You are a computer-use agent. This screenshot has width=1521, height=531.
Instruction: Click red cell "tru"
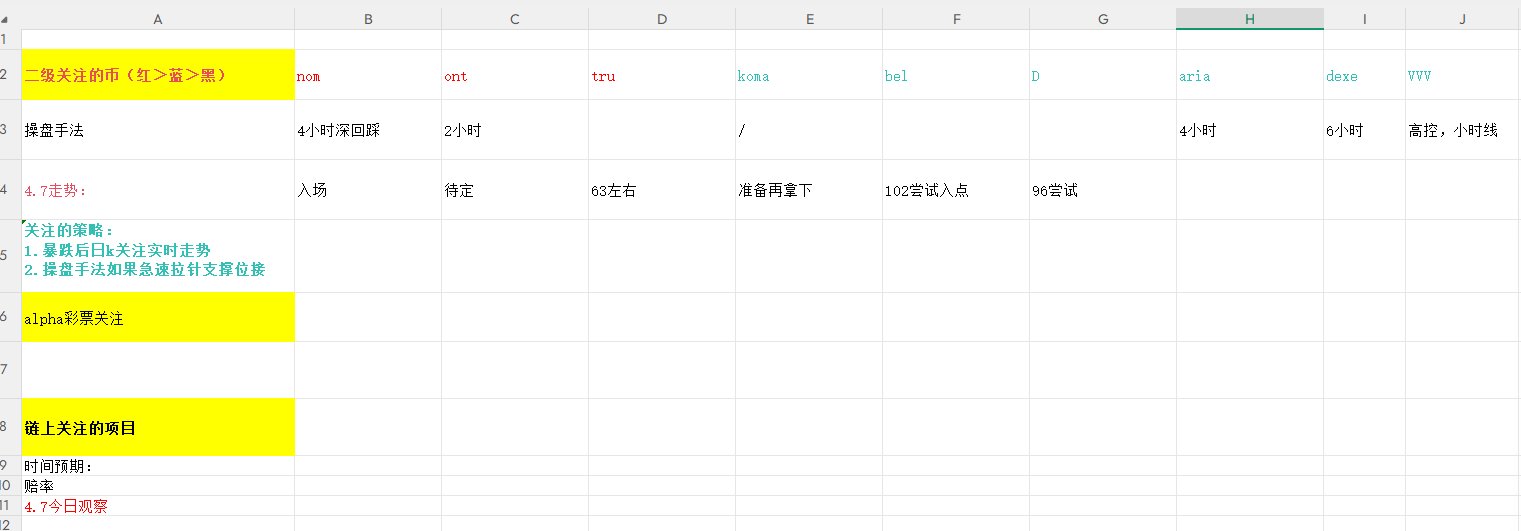662,75
